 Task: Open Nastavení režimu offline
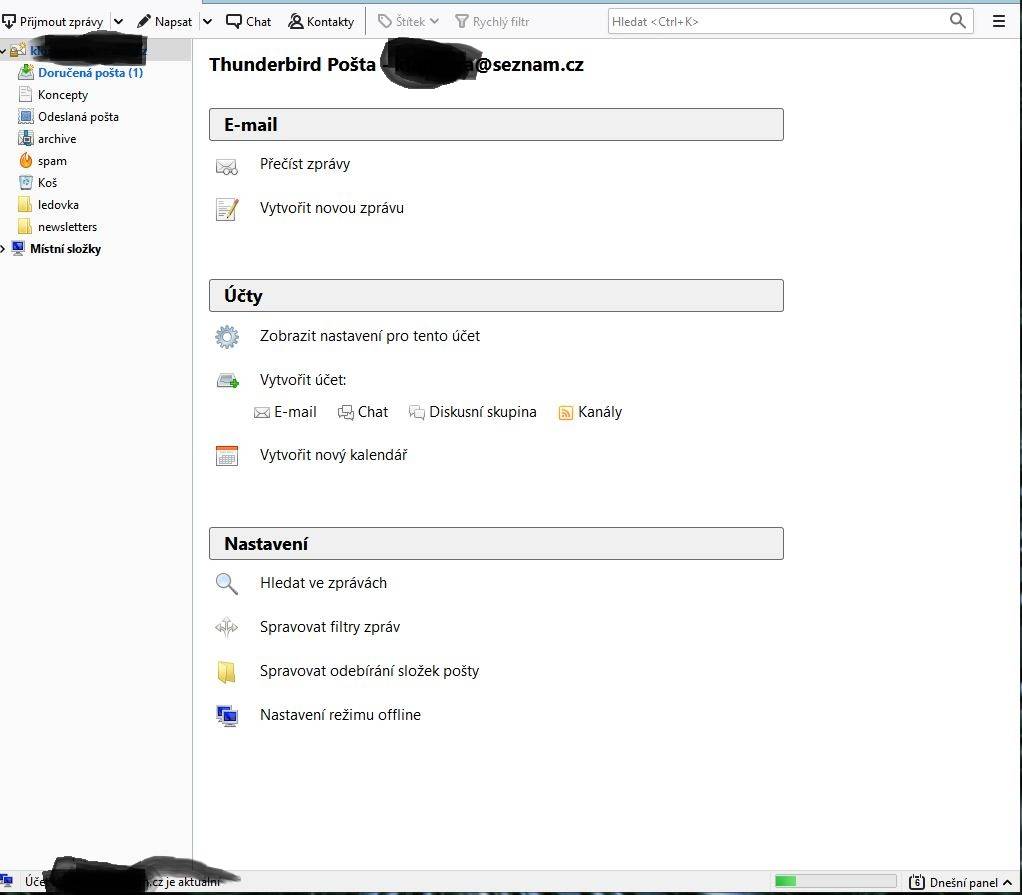coord(340,714)
